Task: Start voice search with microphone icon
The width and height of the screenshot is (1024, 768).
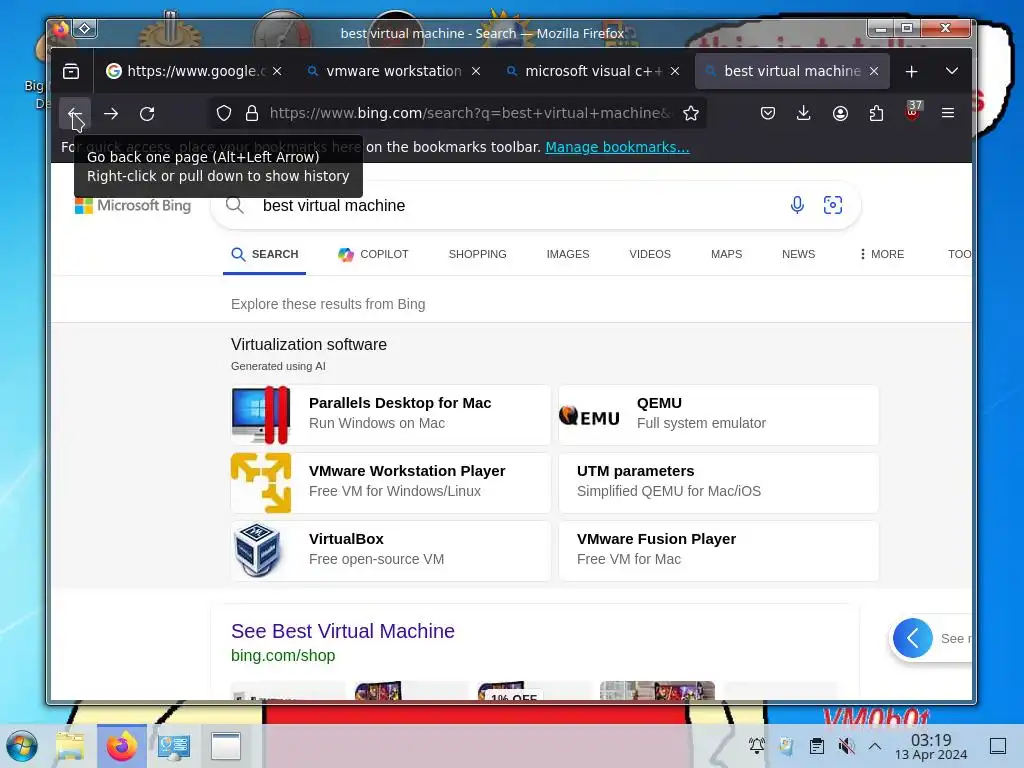Action: pos(797,205)
